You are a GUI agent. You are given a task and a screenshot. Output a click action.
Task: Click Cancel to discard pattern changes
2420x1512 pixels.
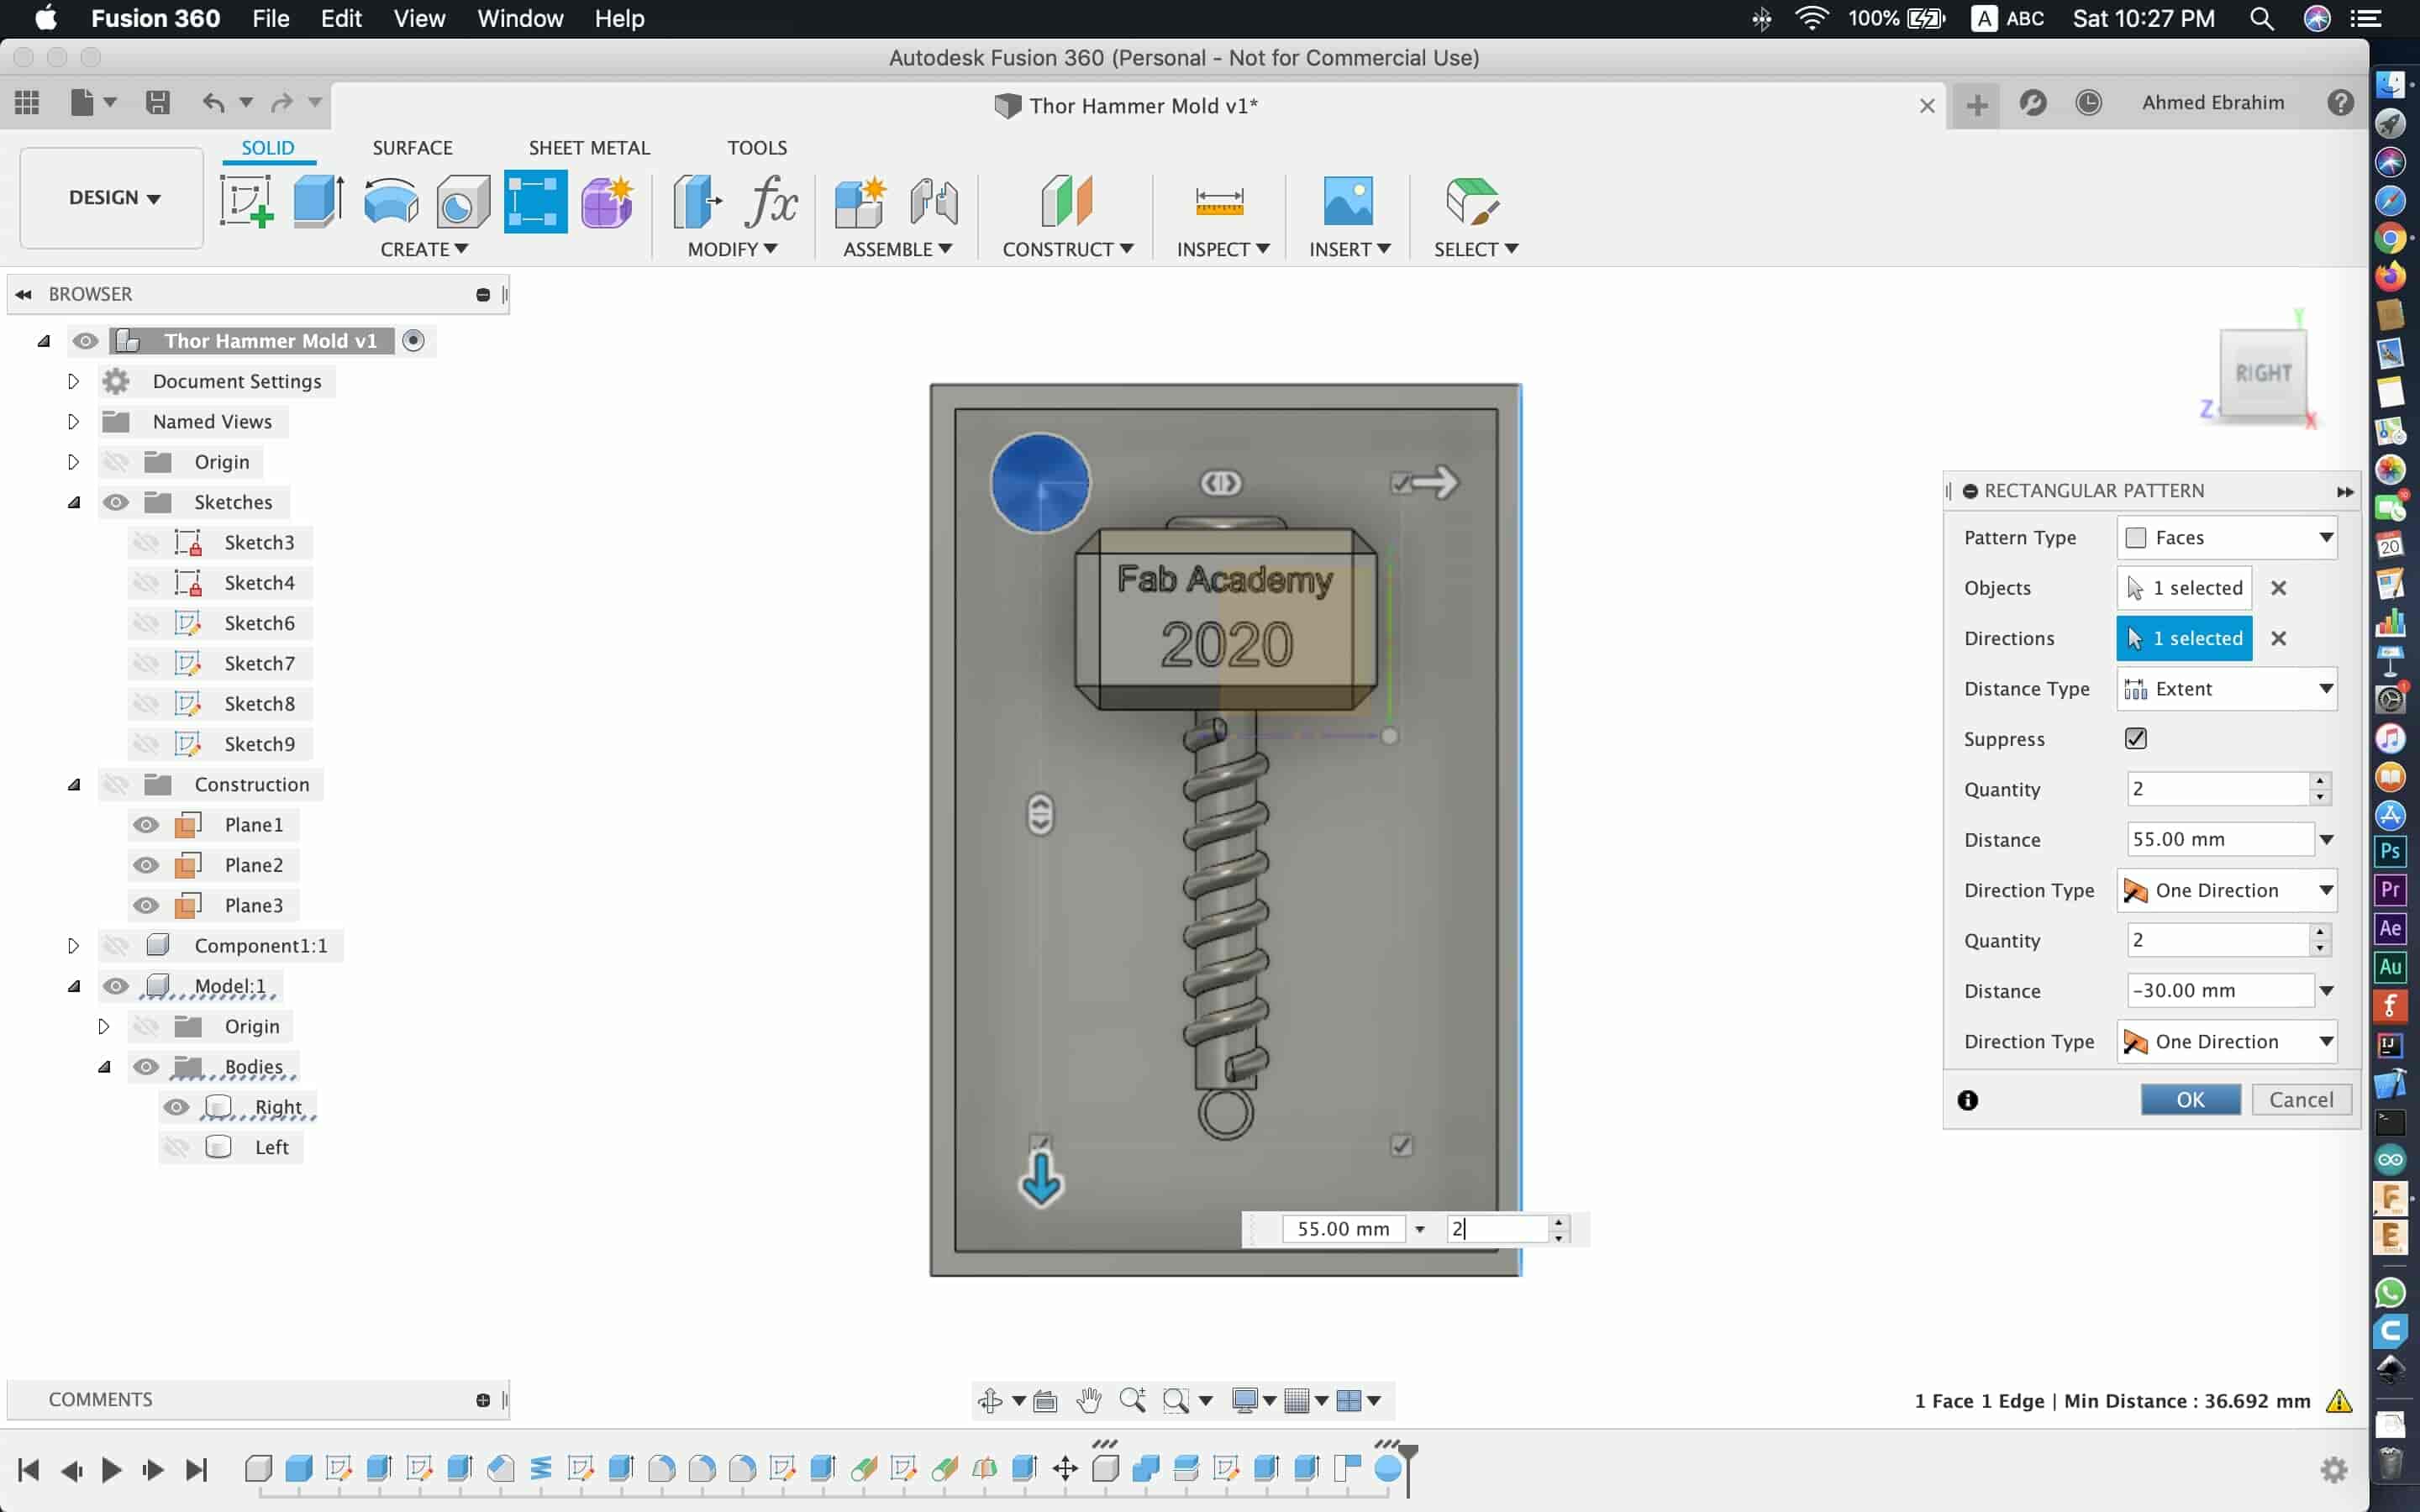(2300, 1100)
